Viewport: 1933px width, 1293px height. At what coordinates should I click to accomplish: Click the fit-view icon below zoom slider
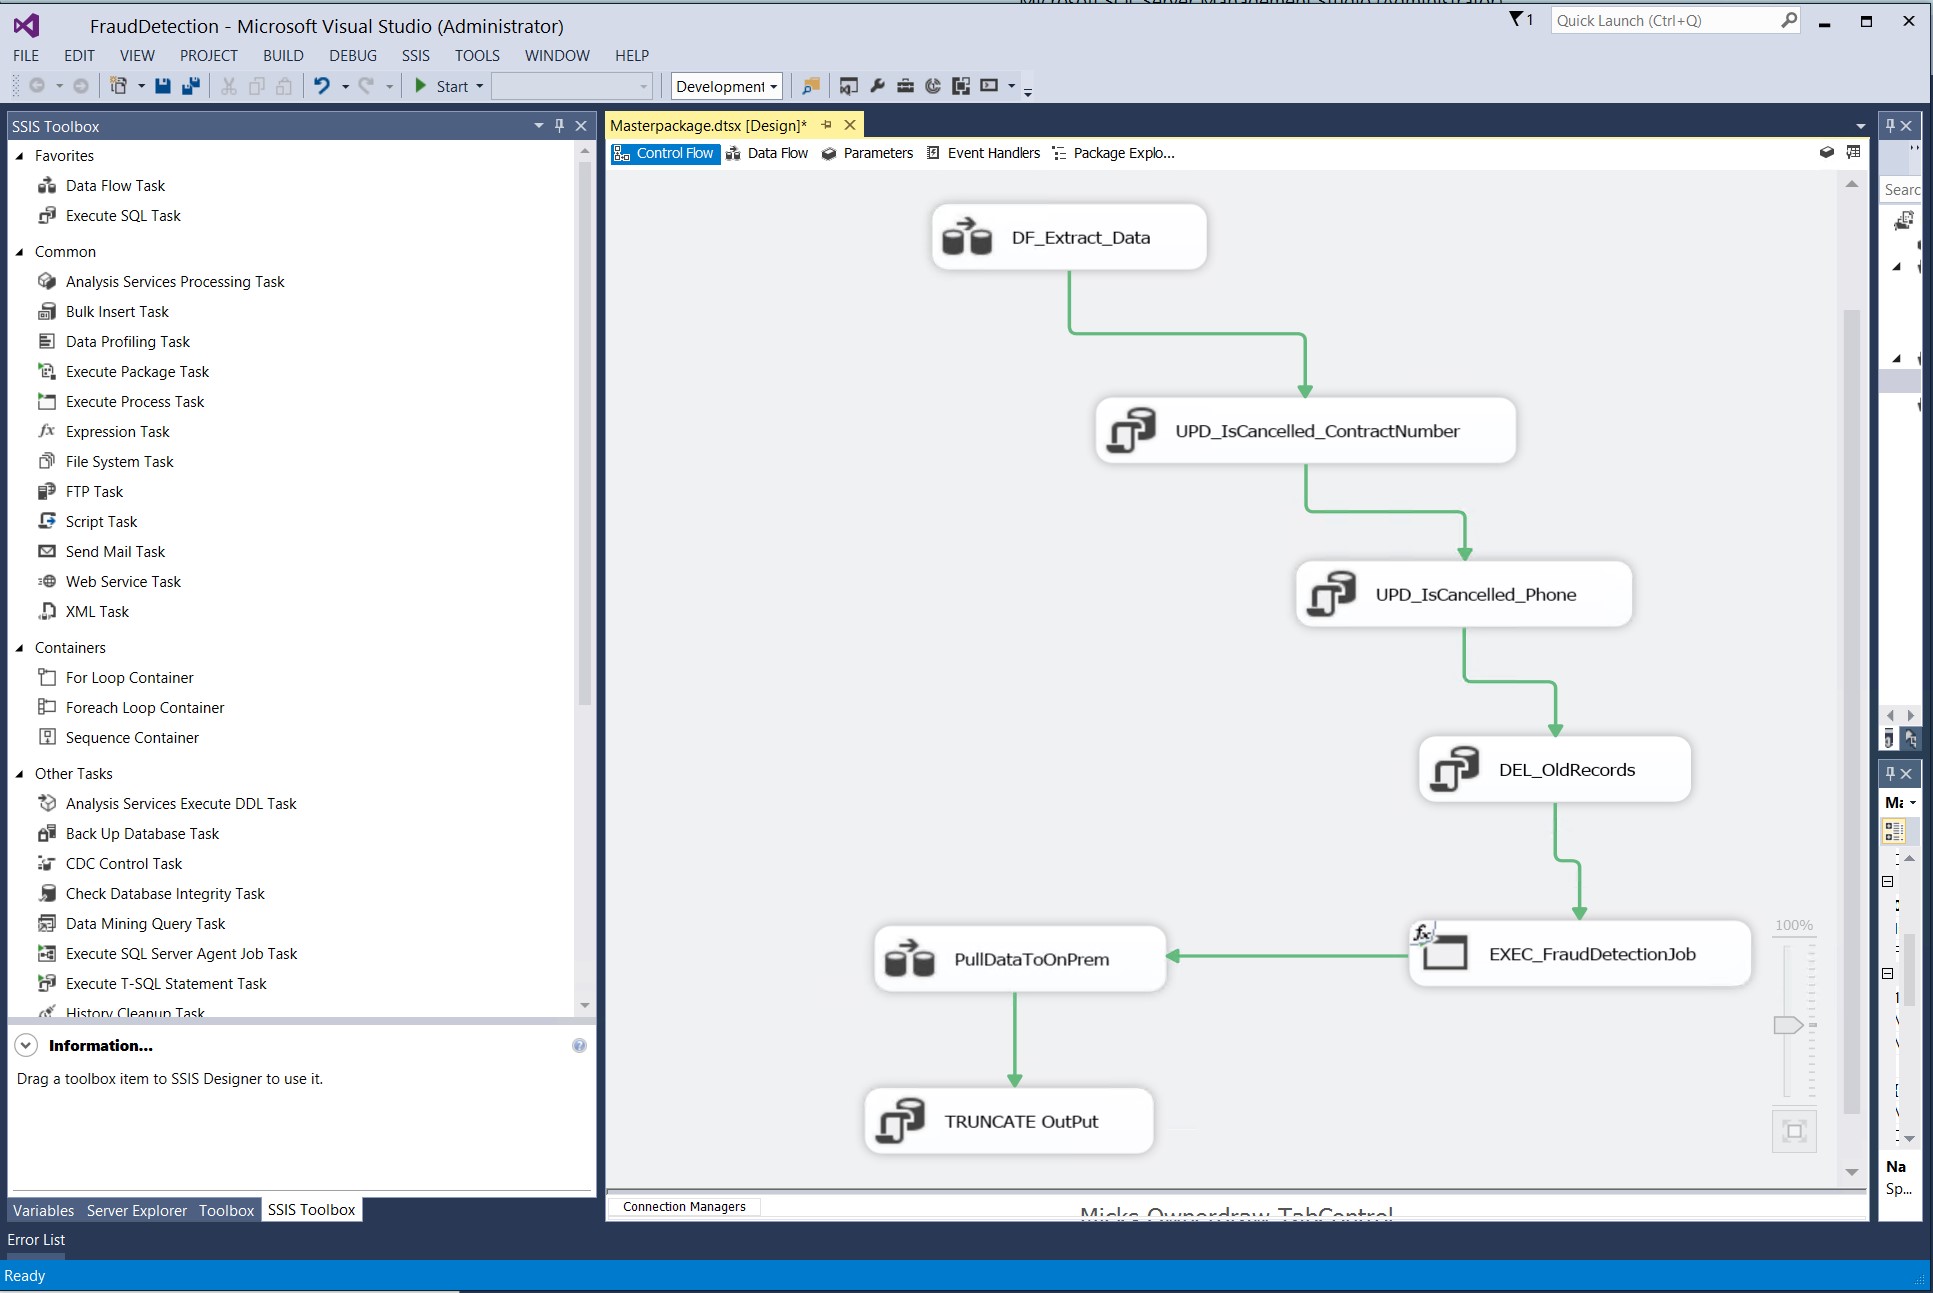coord(1794,1131)
